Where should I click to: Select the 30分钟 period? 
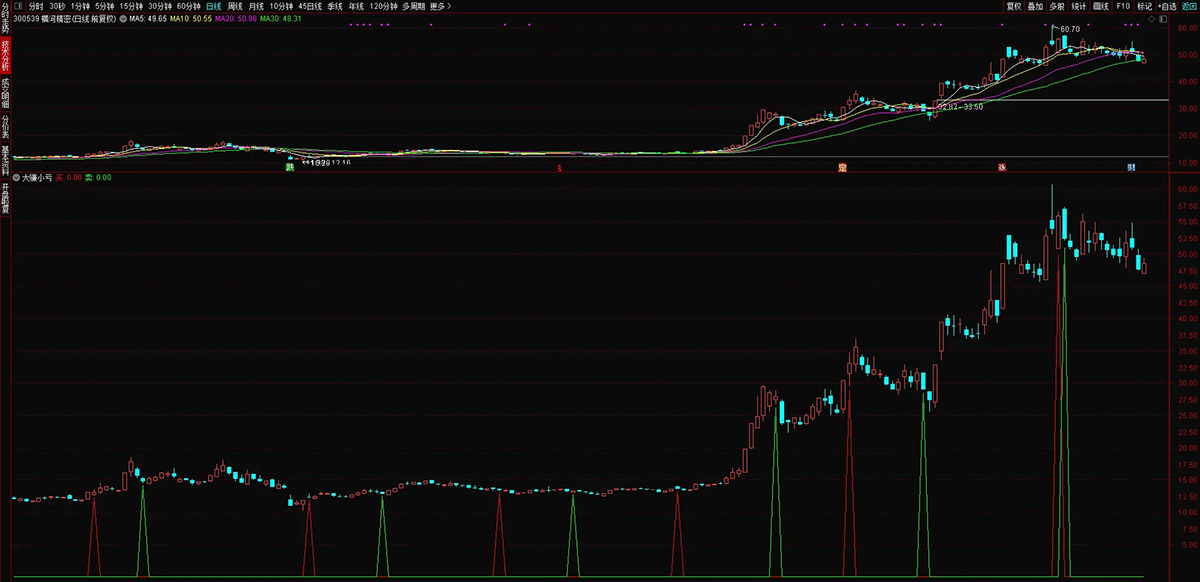pos(161,6)
